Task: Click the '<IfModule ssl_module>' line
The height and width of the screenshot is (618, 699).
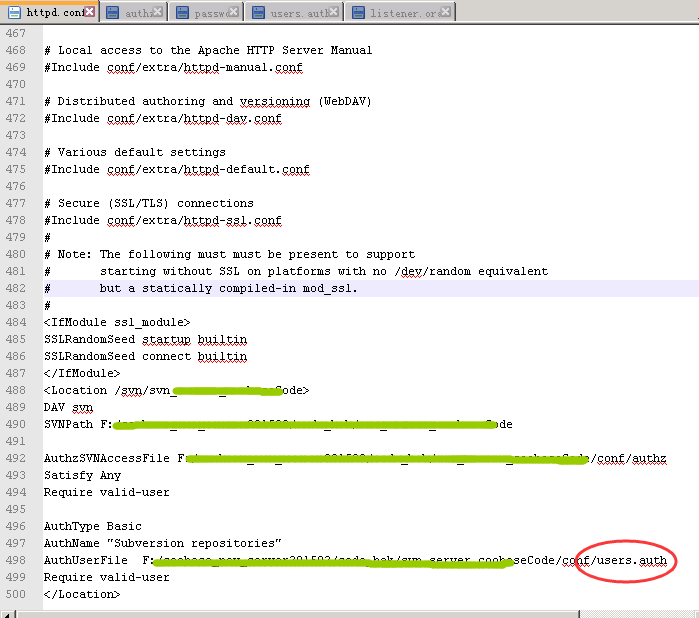Action: click(x=117, y=322)
